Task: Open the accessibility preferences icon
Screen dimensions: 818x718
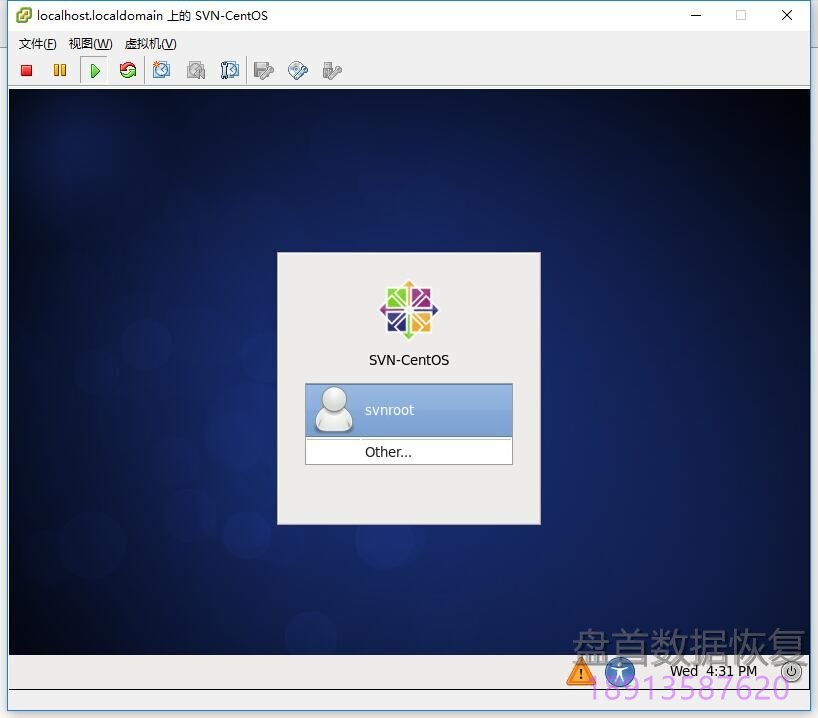Action: coord(620,671)
